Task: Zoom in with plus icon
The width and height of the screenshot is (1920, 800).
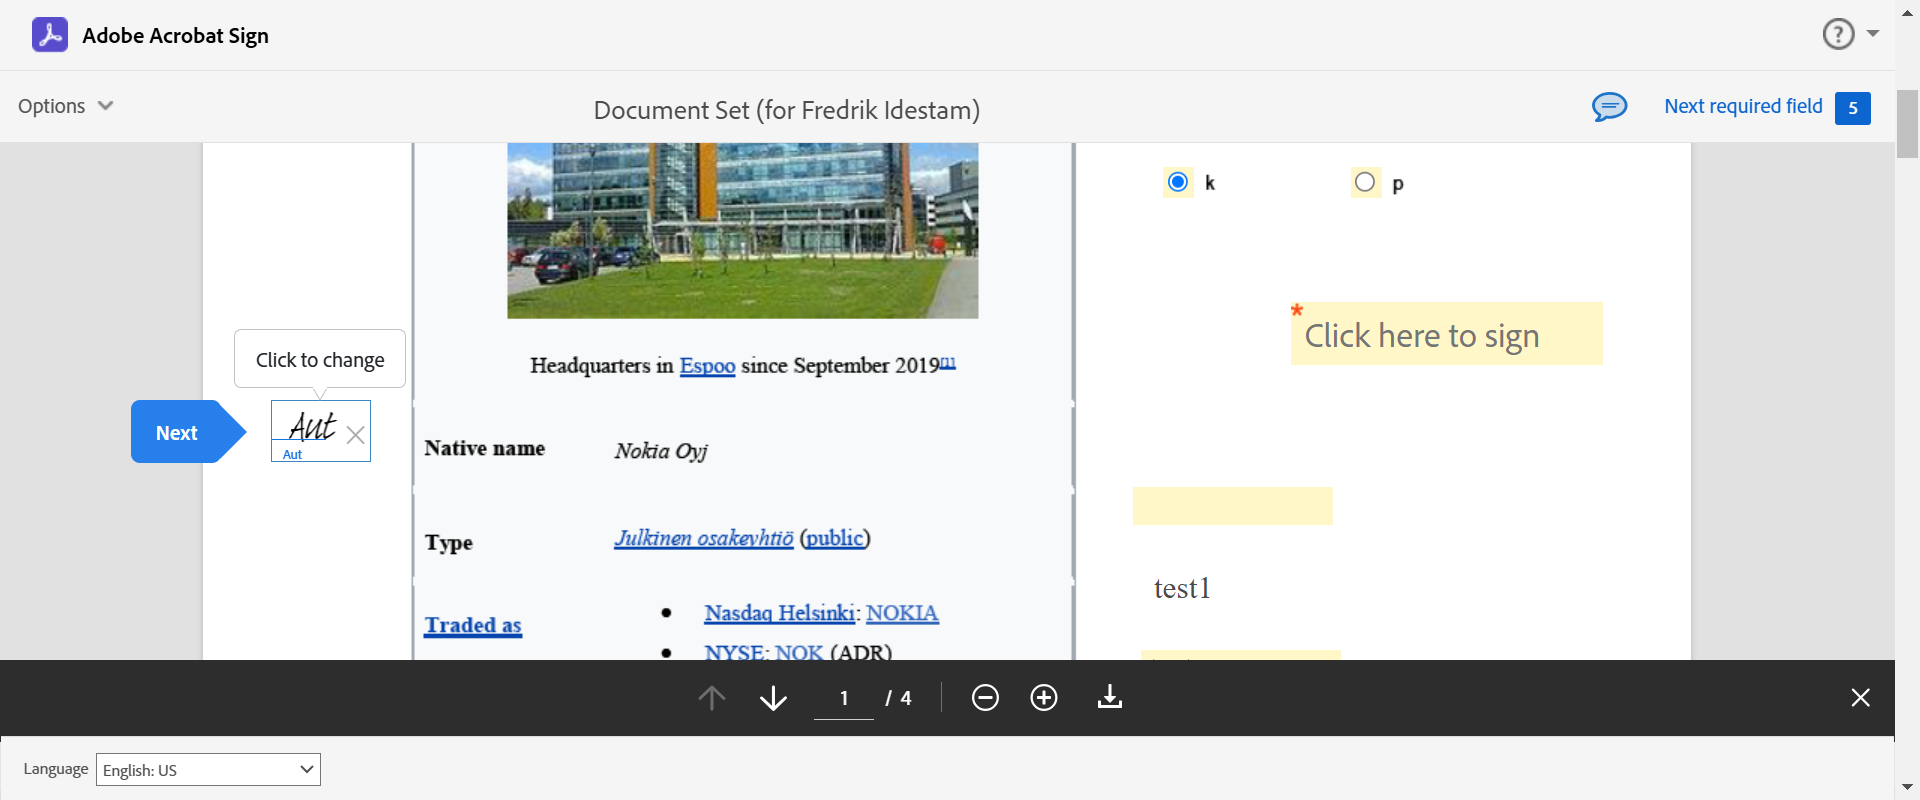Action: tap(1044, 698)
